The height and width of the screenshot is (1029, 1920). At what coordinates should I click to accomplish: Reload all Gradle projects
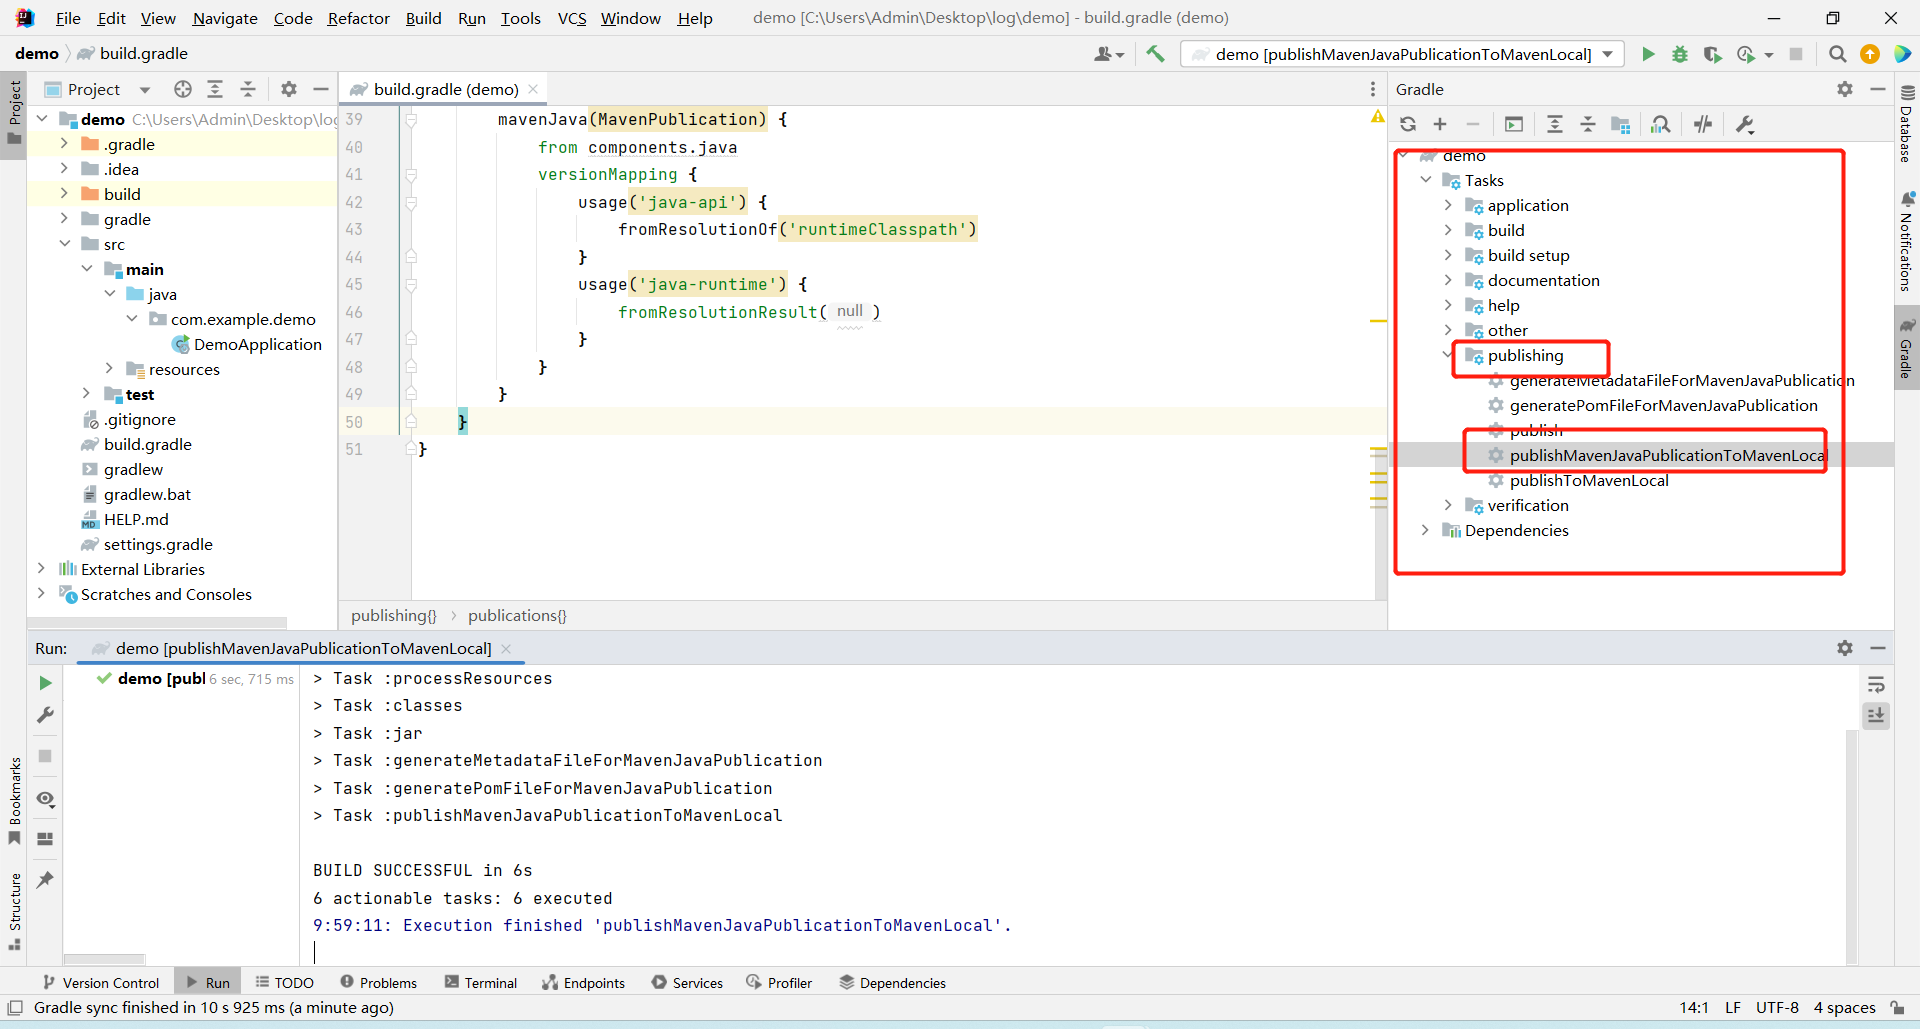coord(1408,124)
